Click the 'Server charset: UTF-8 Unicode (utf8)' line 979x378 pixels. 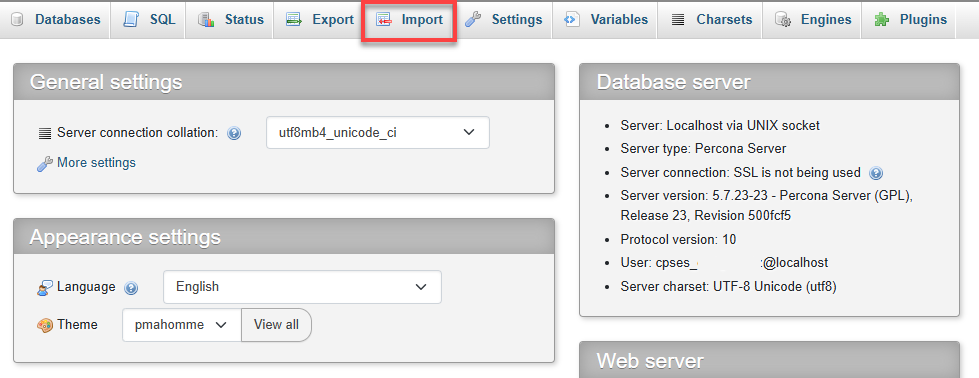click(x=728, y=287)
